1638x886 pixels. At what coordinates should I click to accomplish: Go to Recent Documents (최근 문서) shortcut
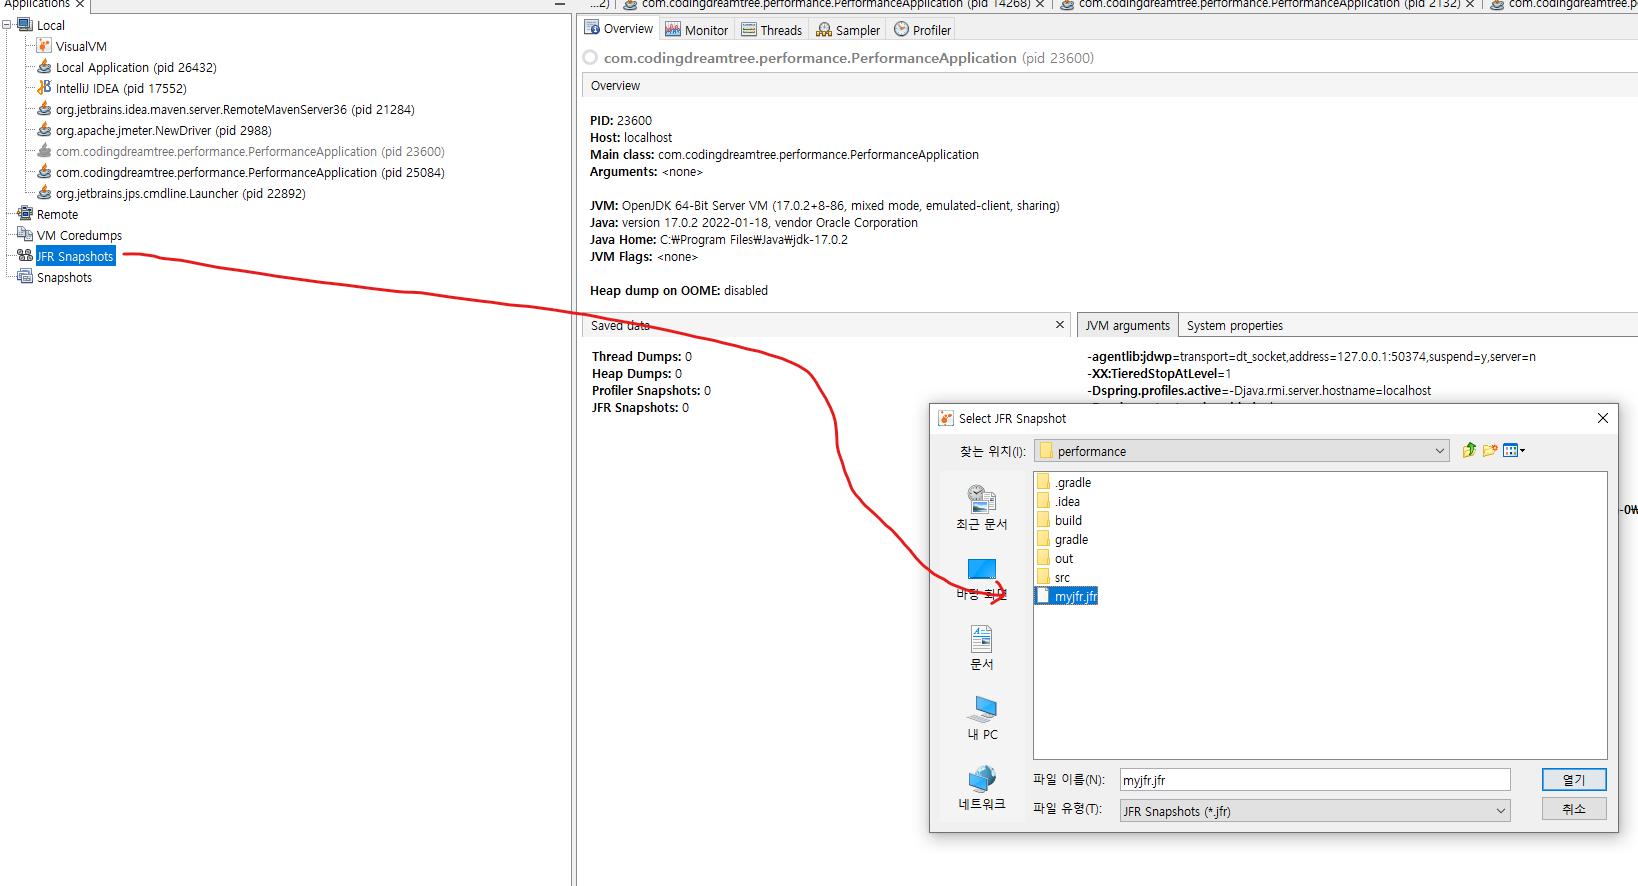(982, 508)
